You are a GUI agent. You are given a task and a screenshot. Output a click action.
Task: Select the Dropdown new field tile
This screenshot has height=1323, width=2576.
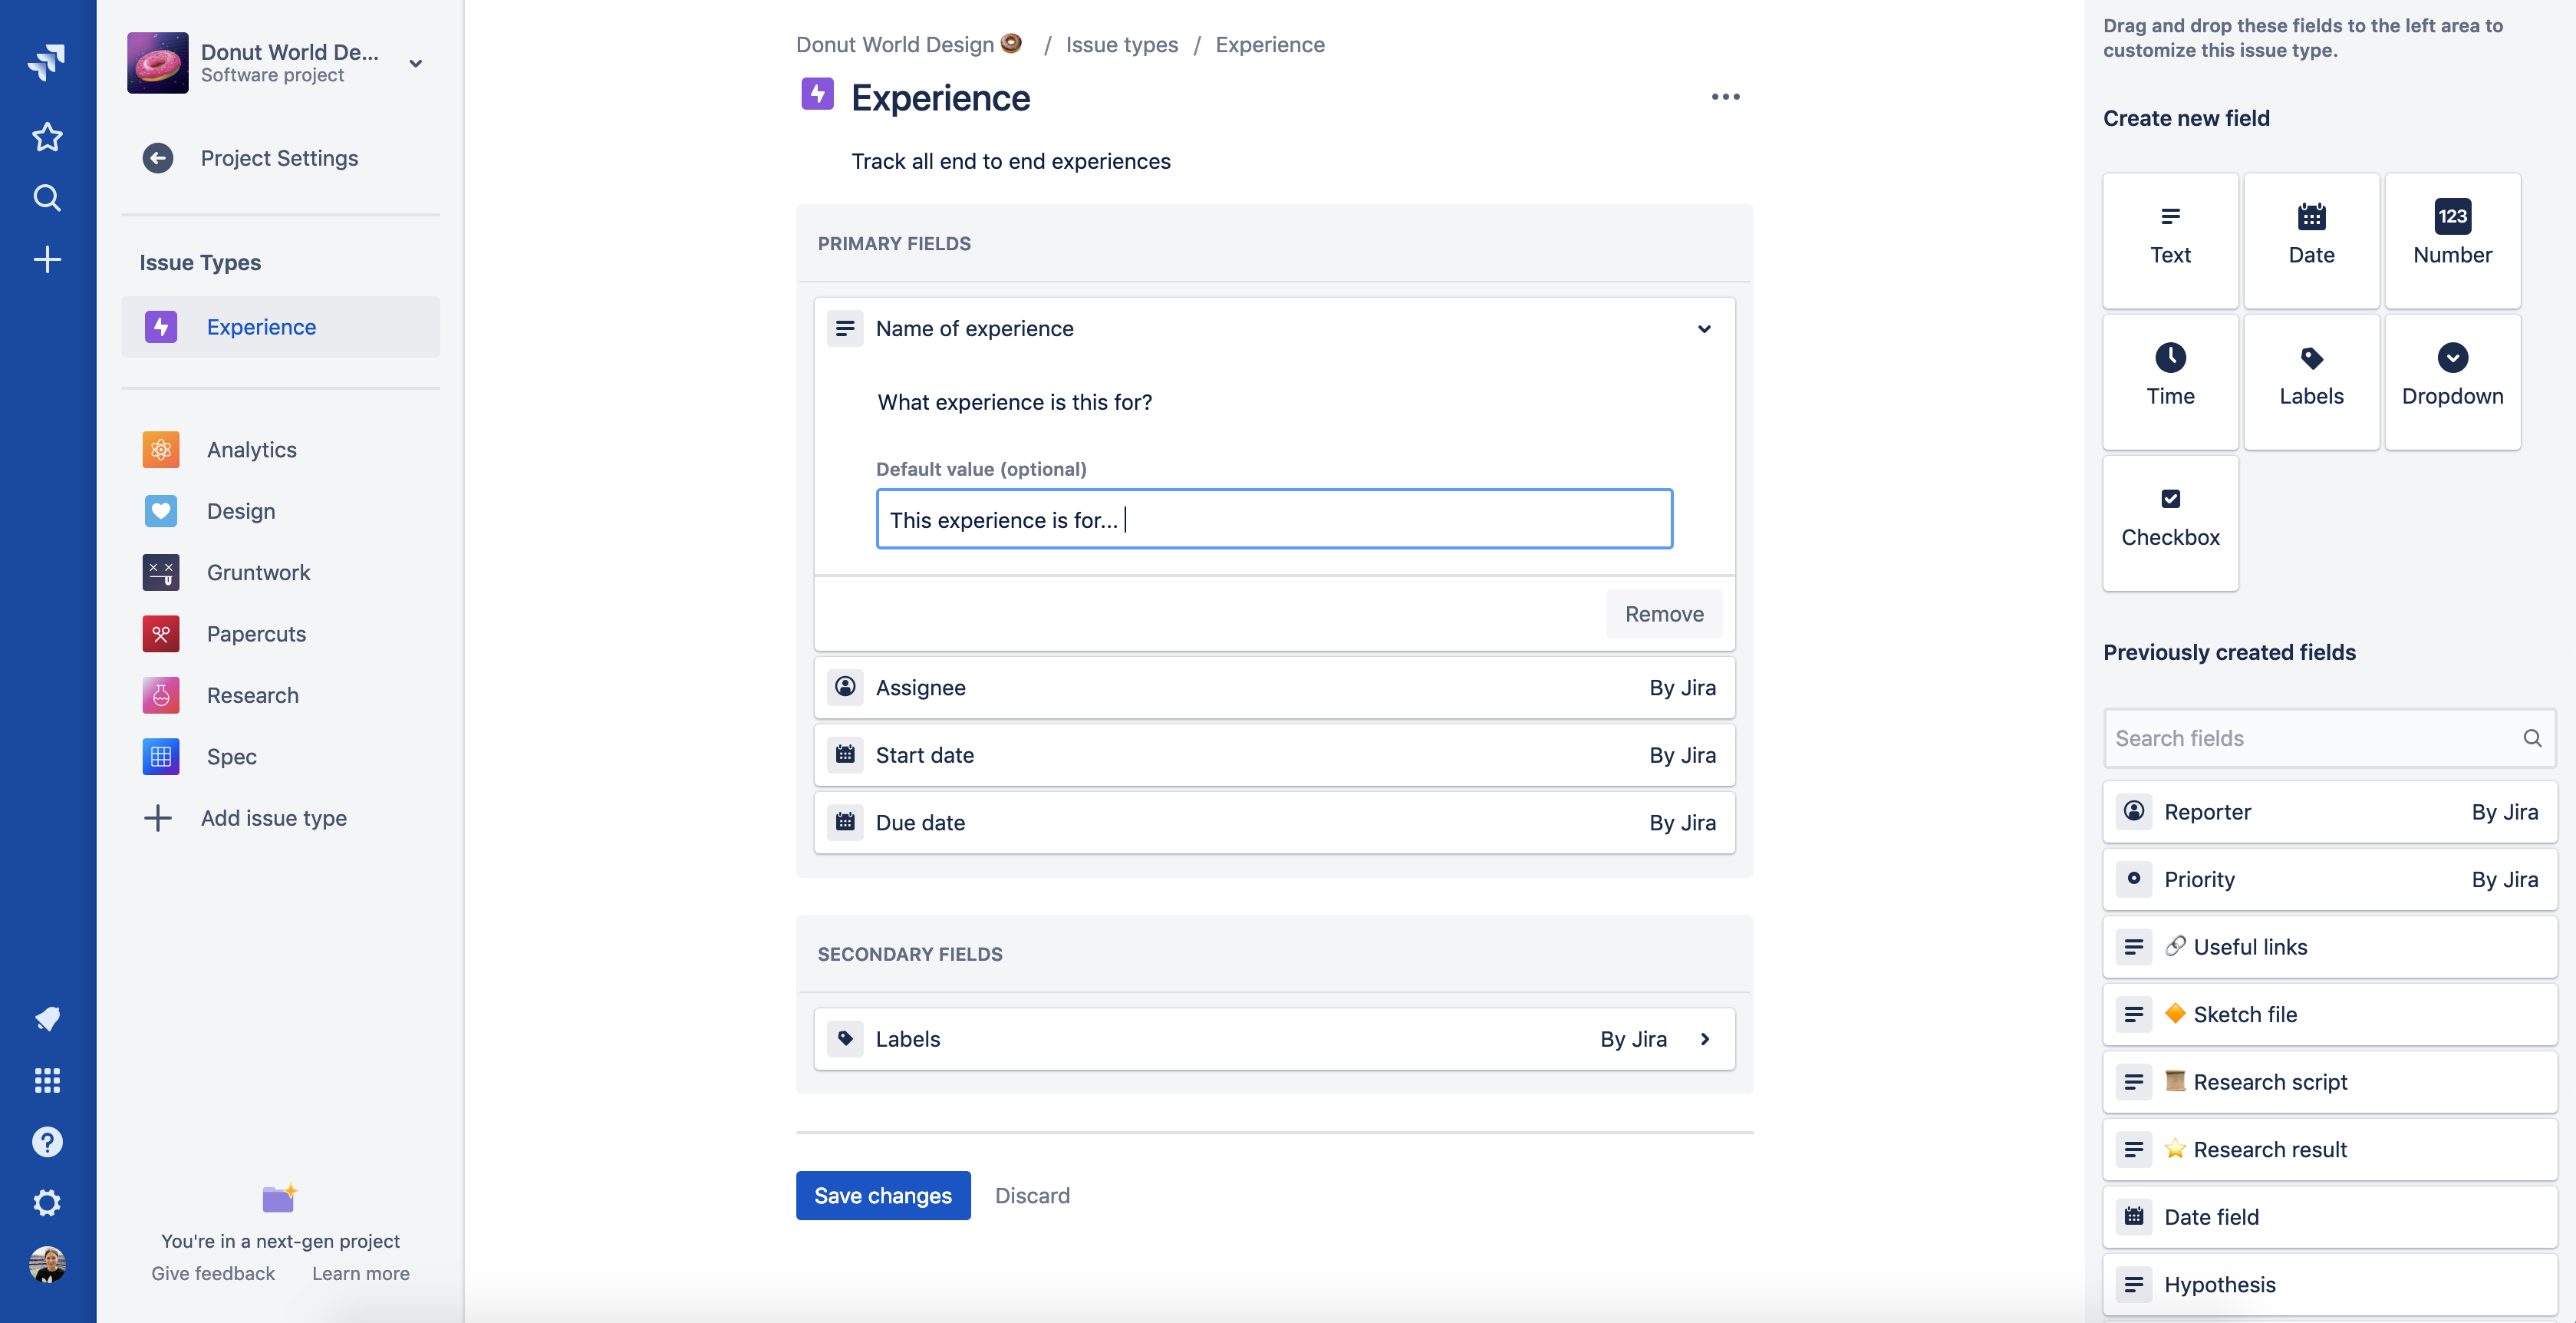(x=2452, y=381)
